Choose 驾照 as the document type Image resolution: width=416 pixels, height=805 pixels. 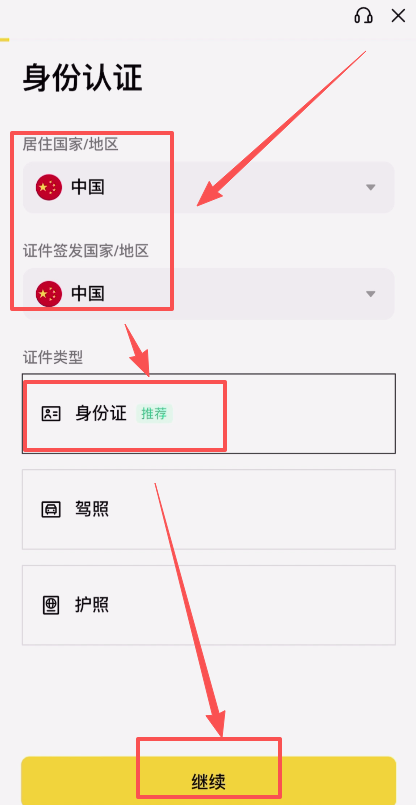coord(209,509)
